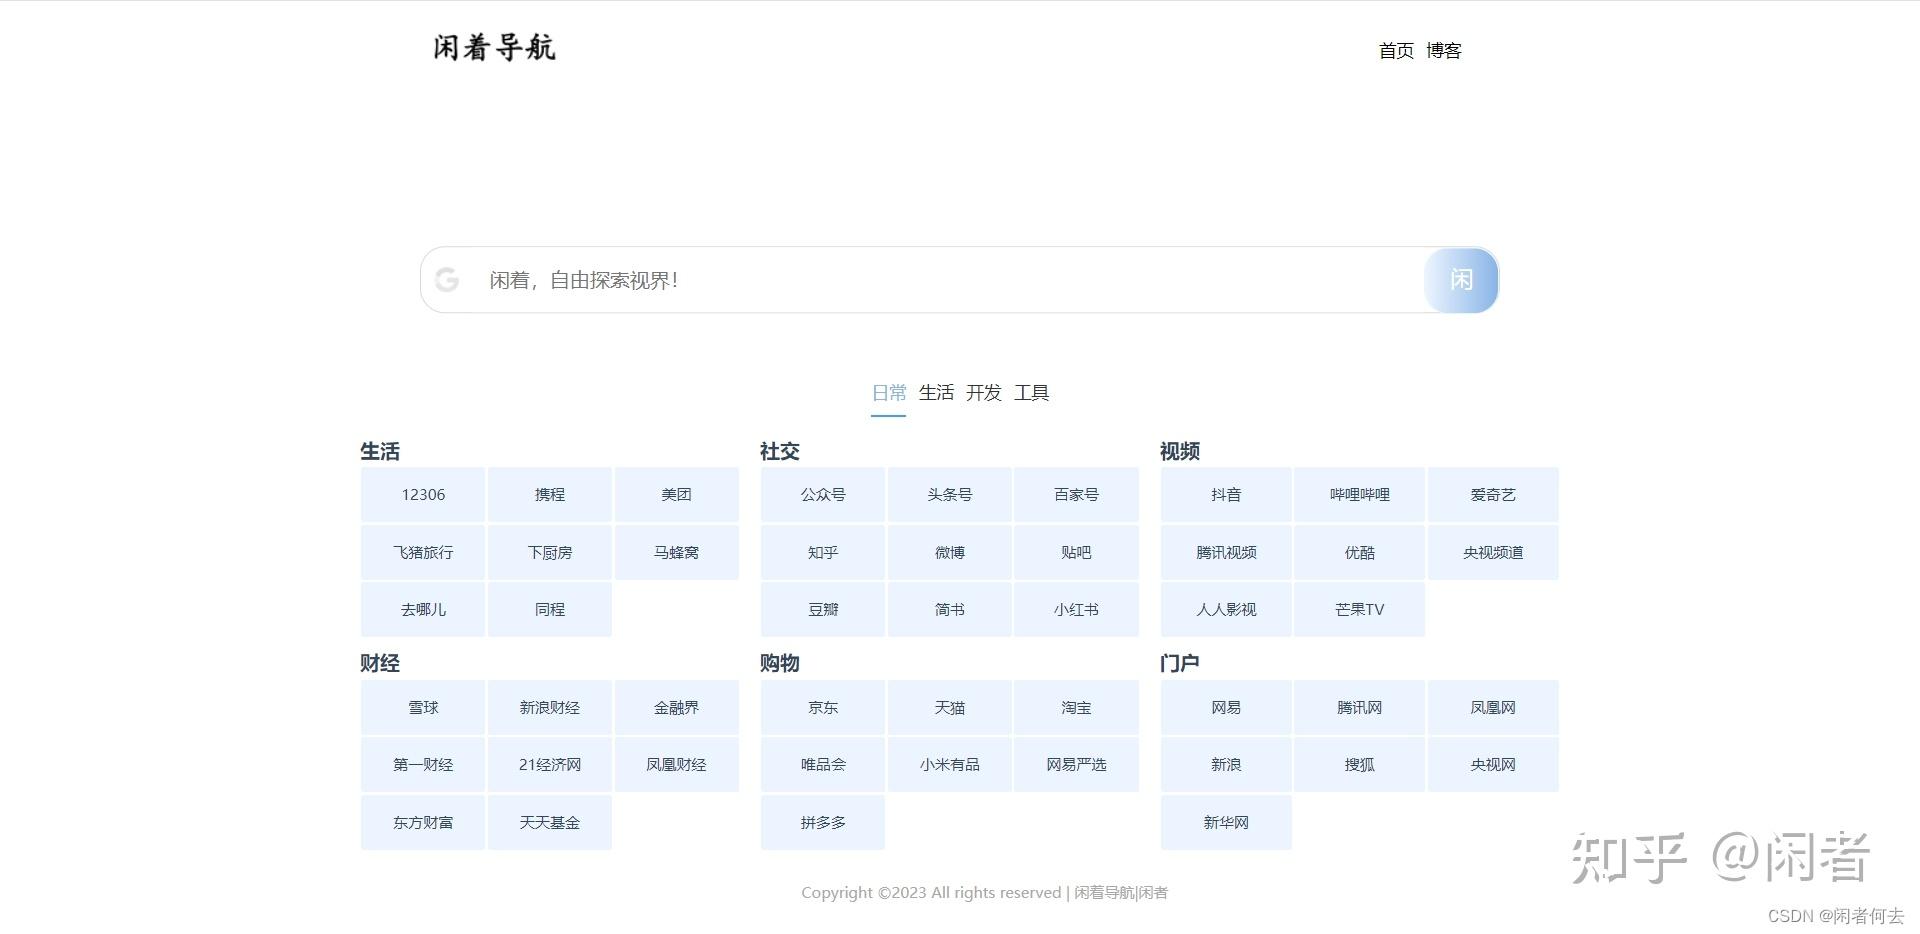Click the 闲 search button
This screenshot has width=1920, height=934.
click(1461, 280)
